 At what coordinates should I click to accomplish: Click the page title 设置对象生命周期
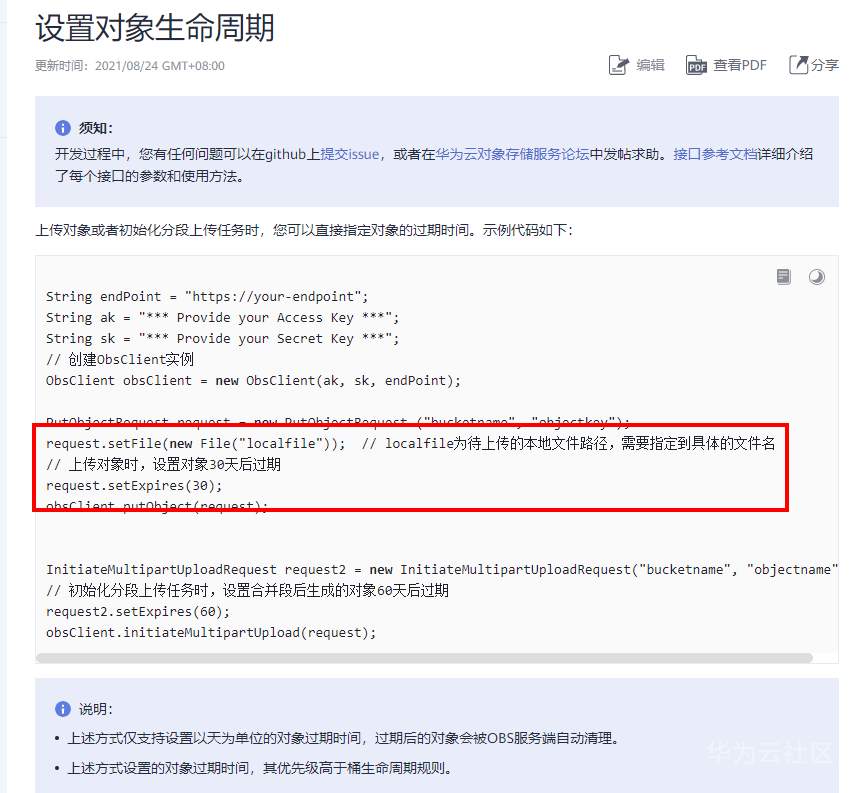[155, 28]
